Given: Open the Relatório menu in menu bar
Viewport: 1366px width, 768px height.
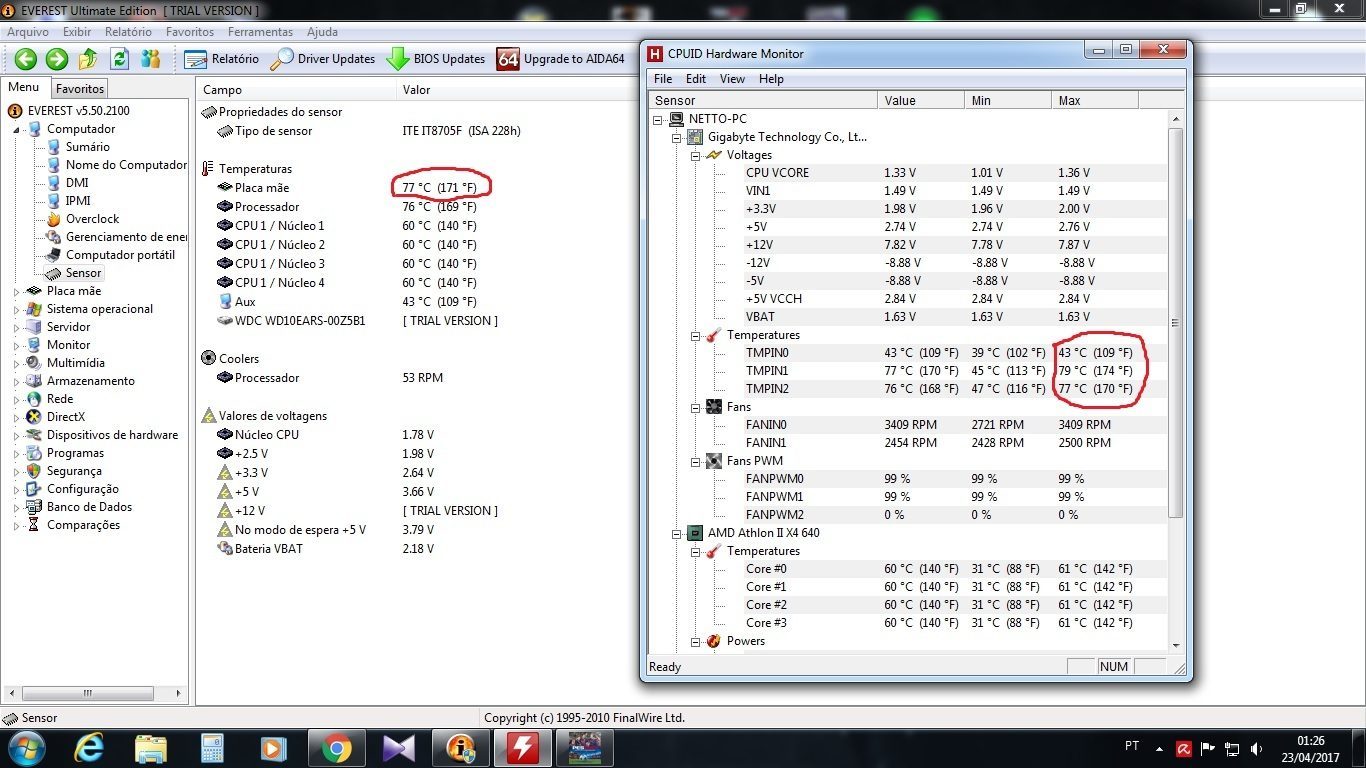Looking at the screenshot, I should click(x=128, y=32).
